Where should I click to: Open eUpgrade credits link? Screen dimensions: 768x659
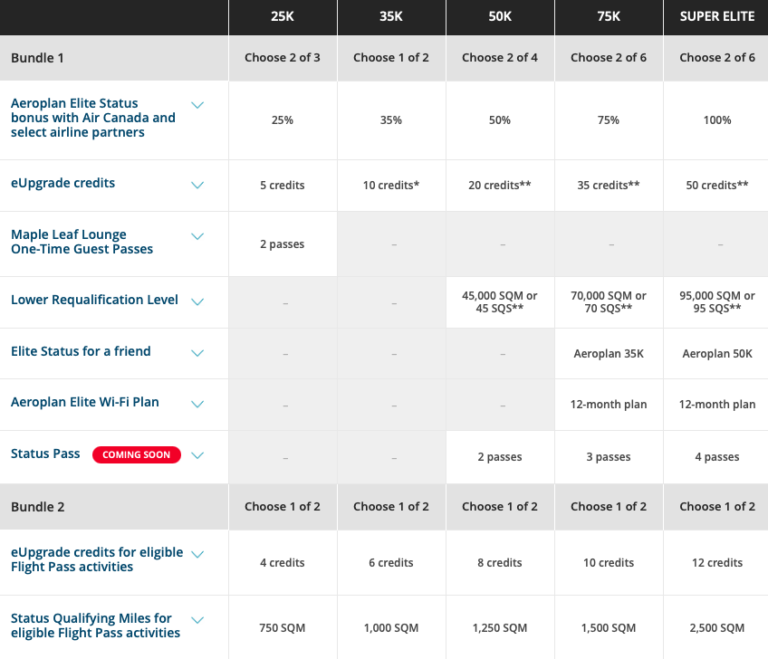click(x=63, y=183)
